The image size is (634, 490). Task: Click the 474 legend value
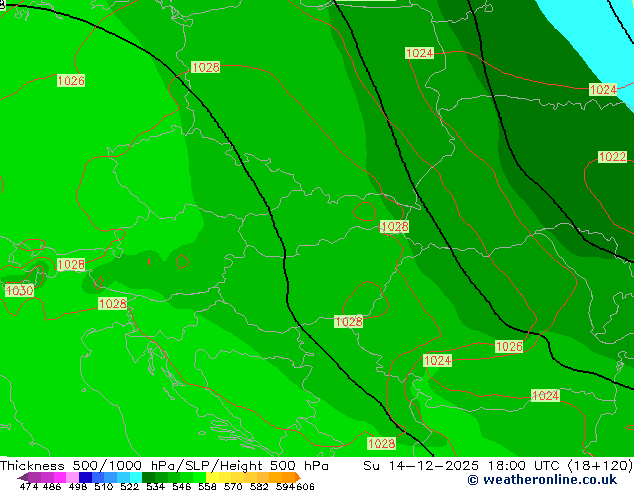pos(29,486)
